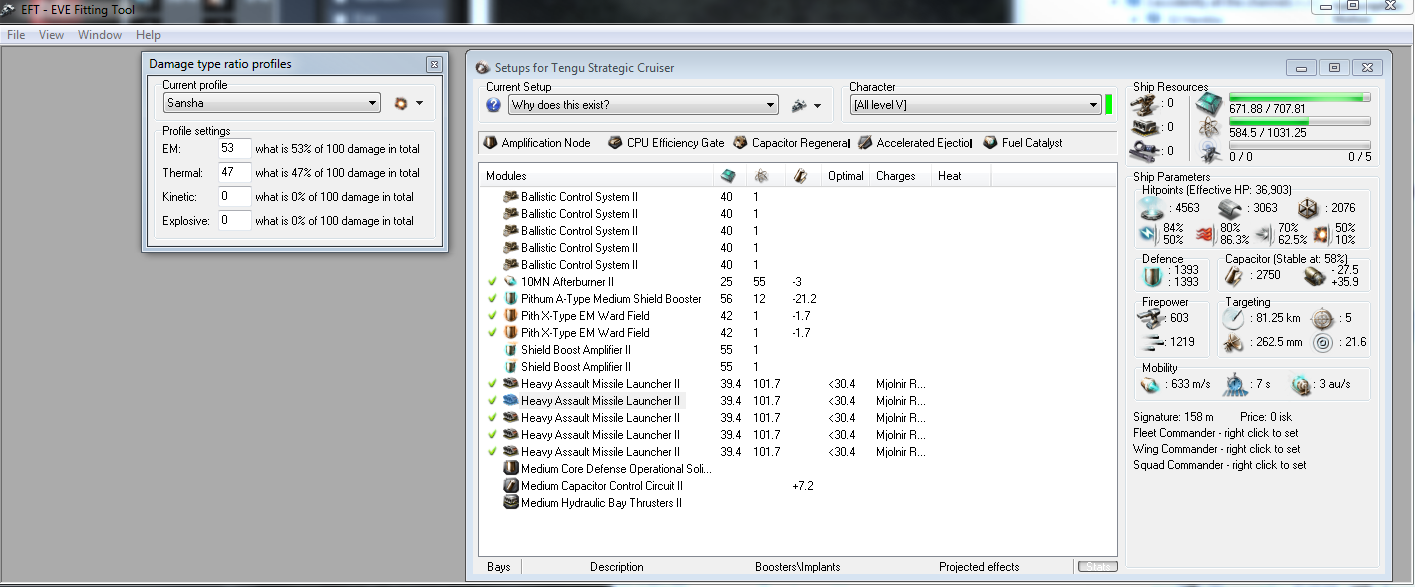Image resolution: width=1415 pixels, height=587 pixels.
Task: Click the CPU usage progress bar
Action: pyautogui.click(x=1299, y=98)
